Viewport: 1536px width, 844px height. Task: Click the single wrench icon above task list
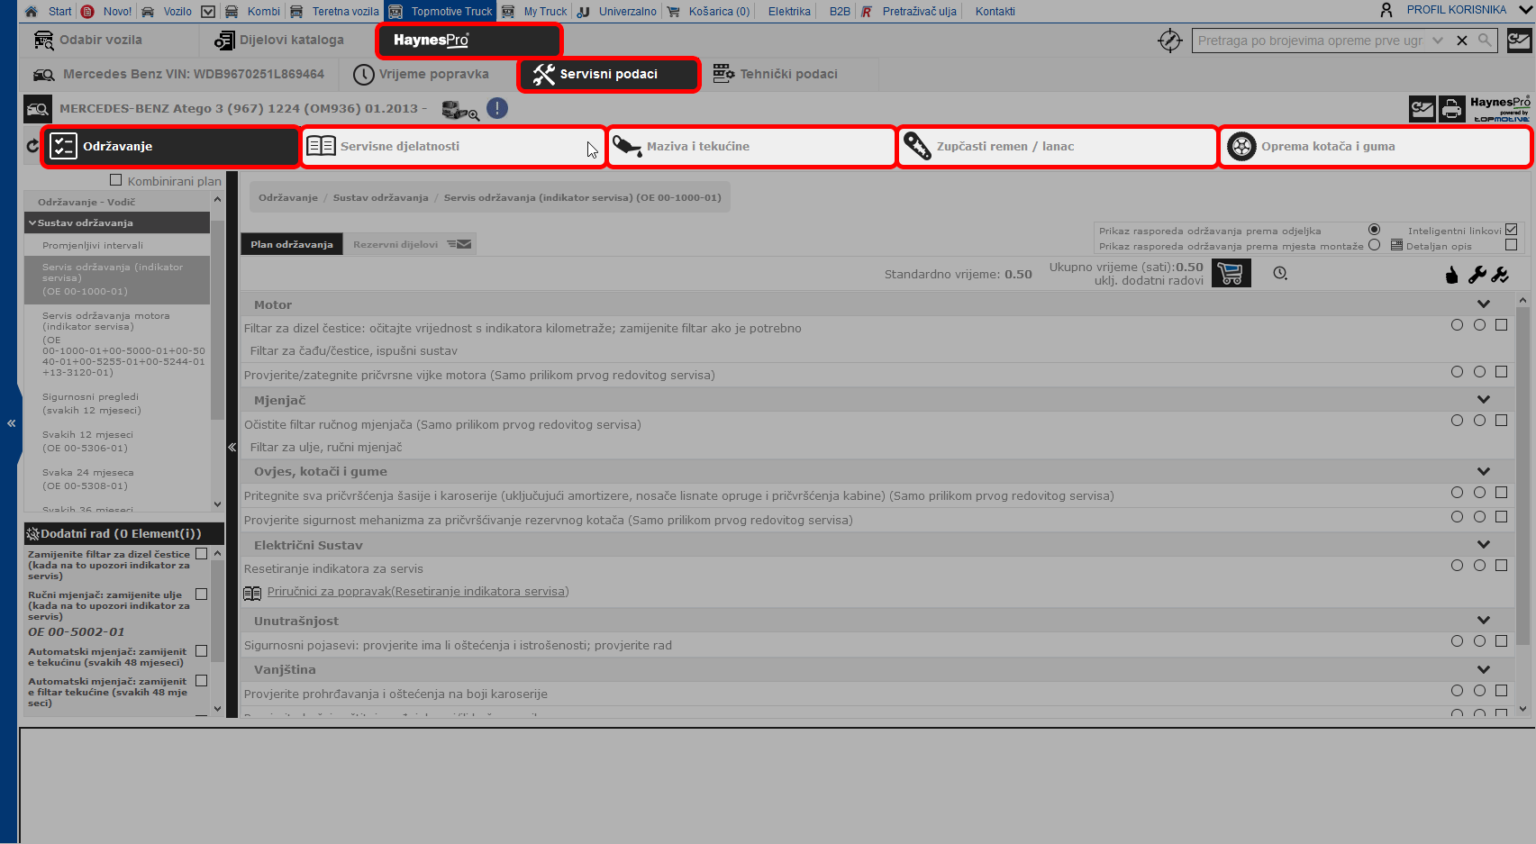tap(1476, 275)
